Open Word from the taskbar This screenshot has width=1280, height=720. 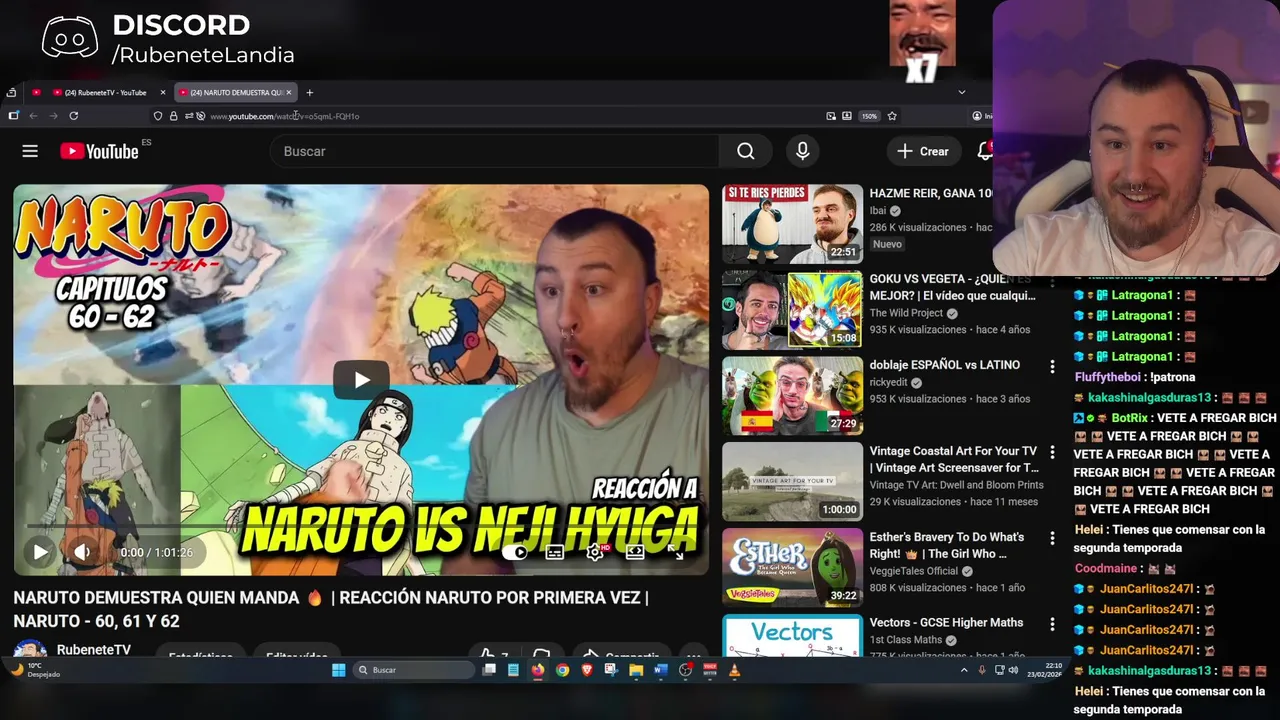pyautogui.click(x=660, y=670)
